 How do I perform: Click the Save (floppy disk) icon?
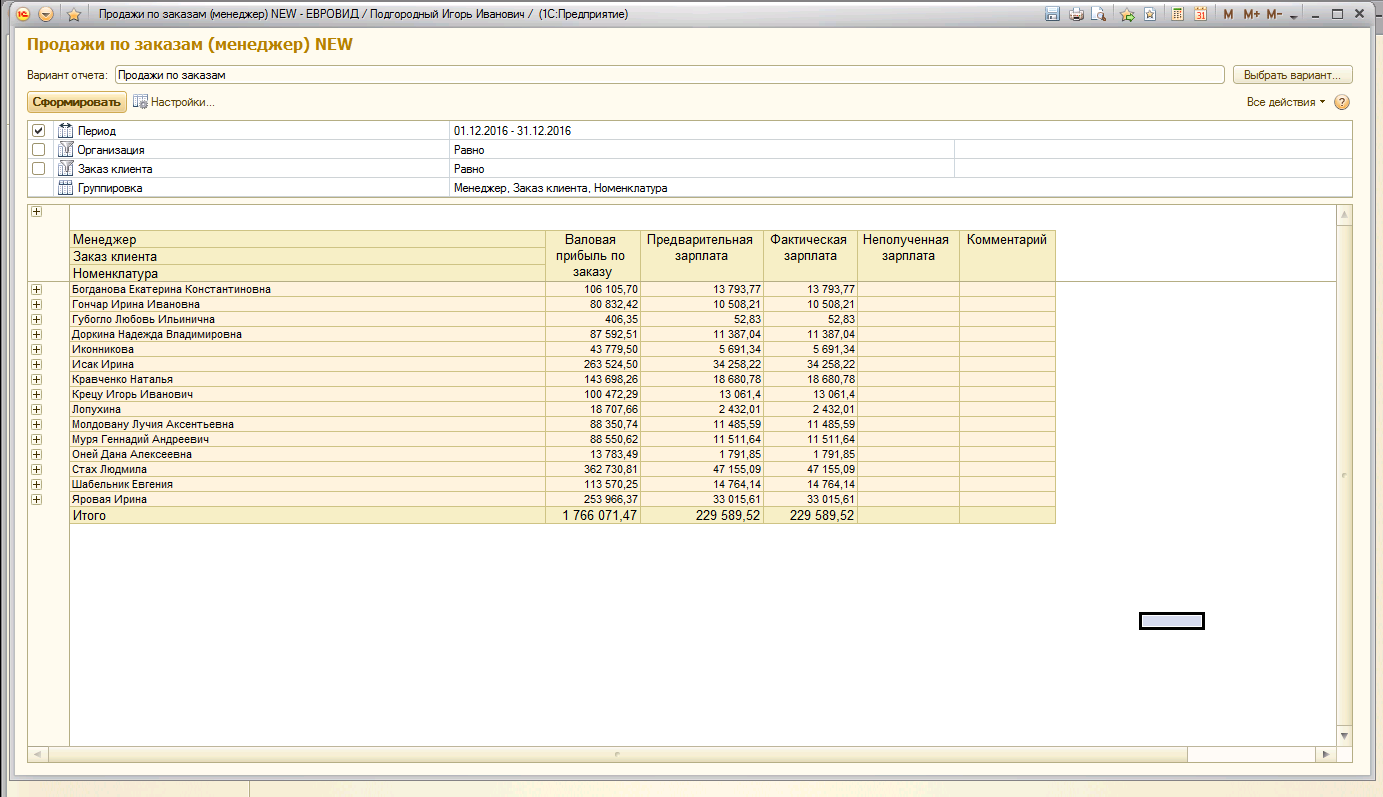pos(1052,14)
